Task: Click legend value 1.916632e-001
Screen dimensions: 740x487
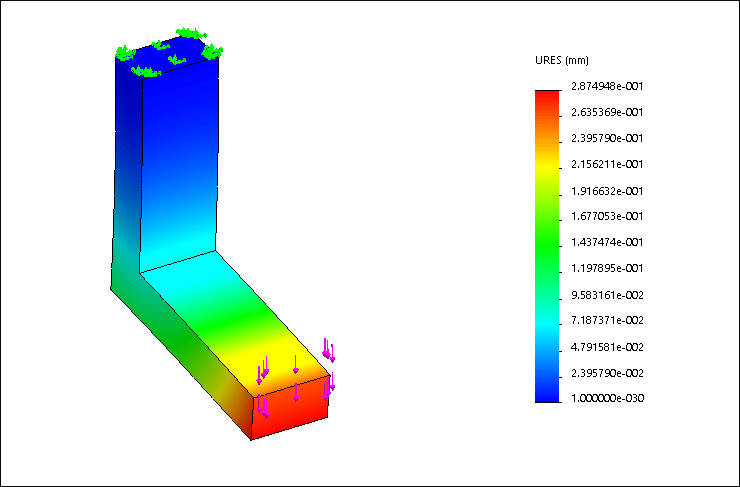Action: pos(607,191)
